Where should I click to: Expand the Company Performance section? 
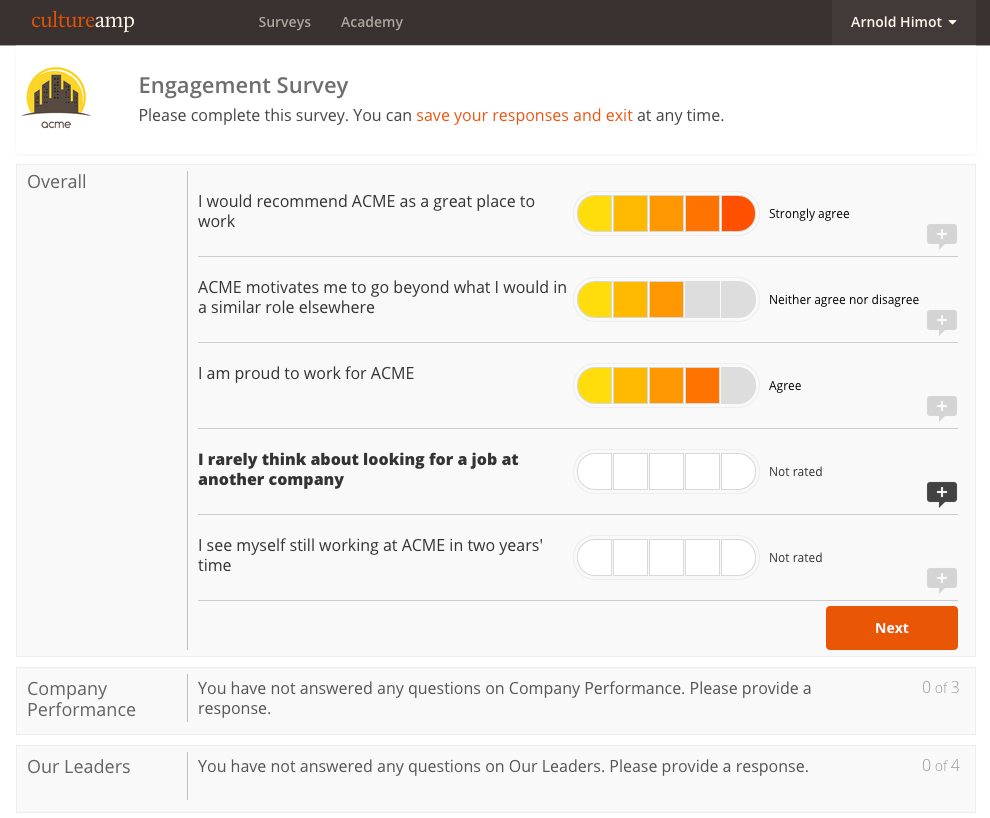pyautogui.click(x=81, y=699)
